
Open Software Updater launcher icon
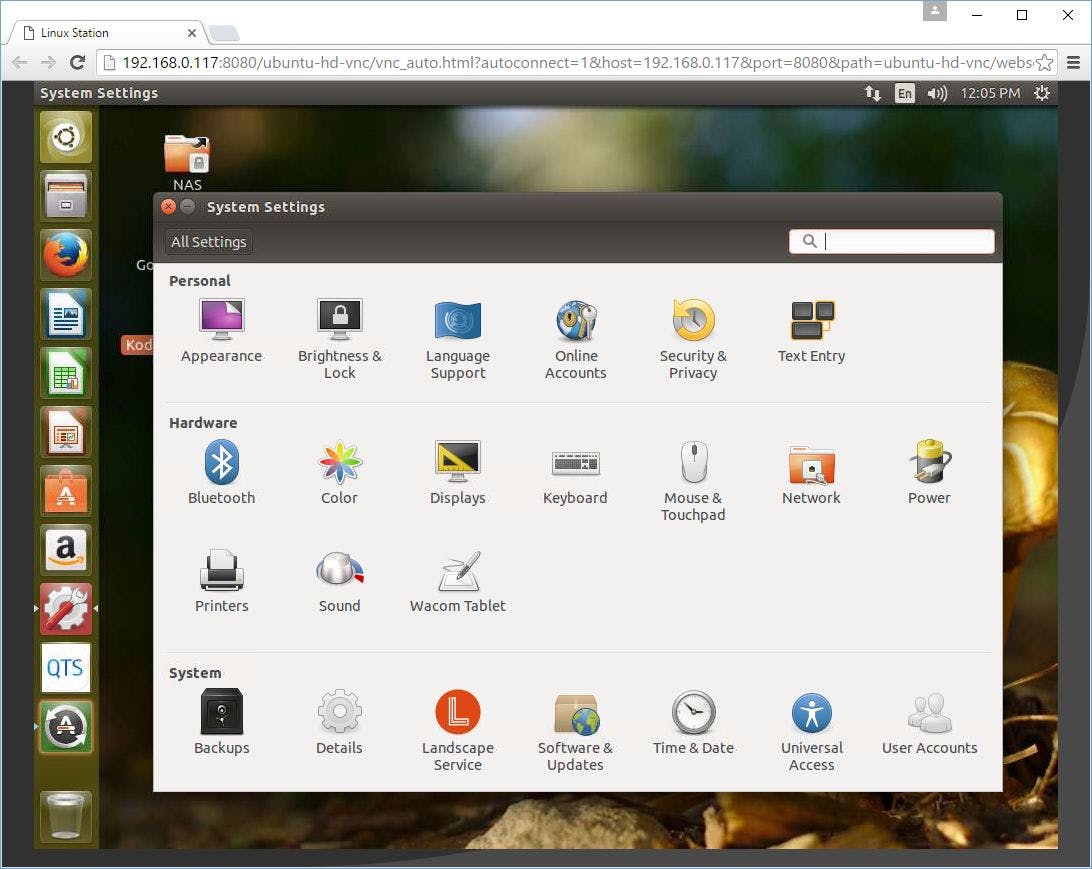65,727
